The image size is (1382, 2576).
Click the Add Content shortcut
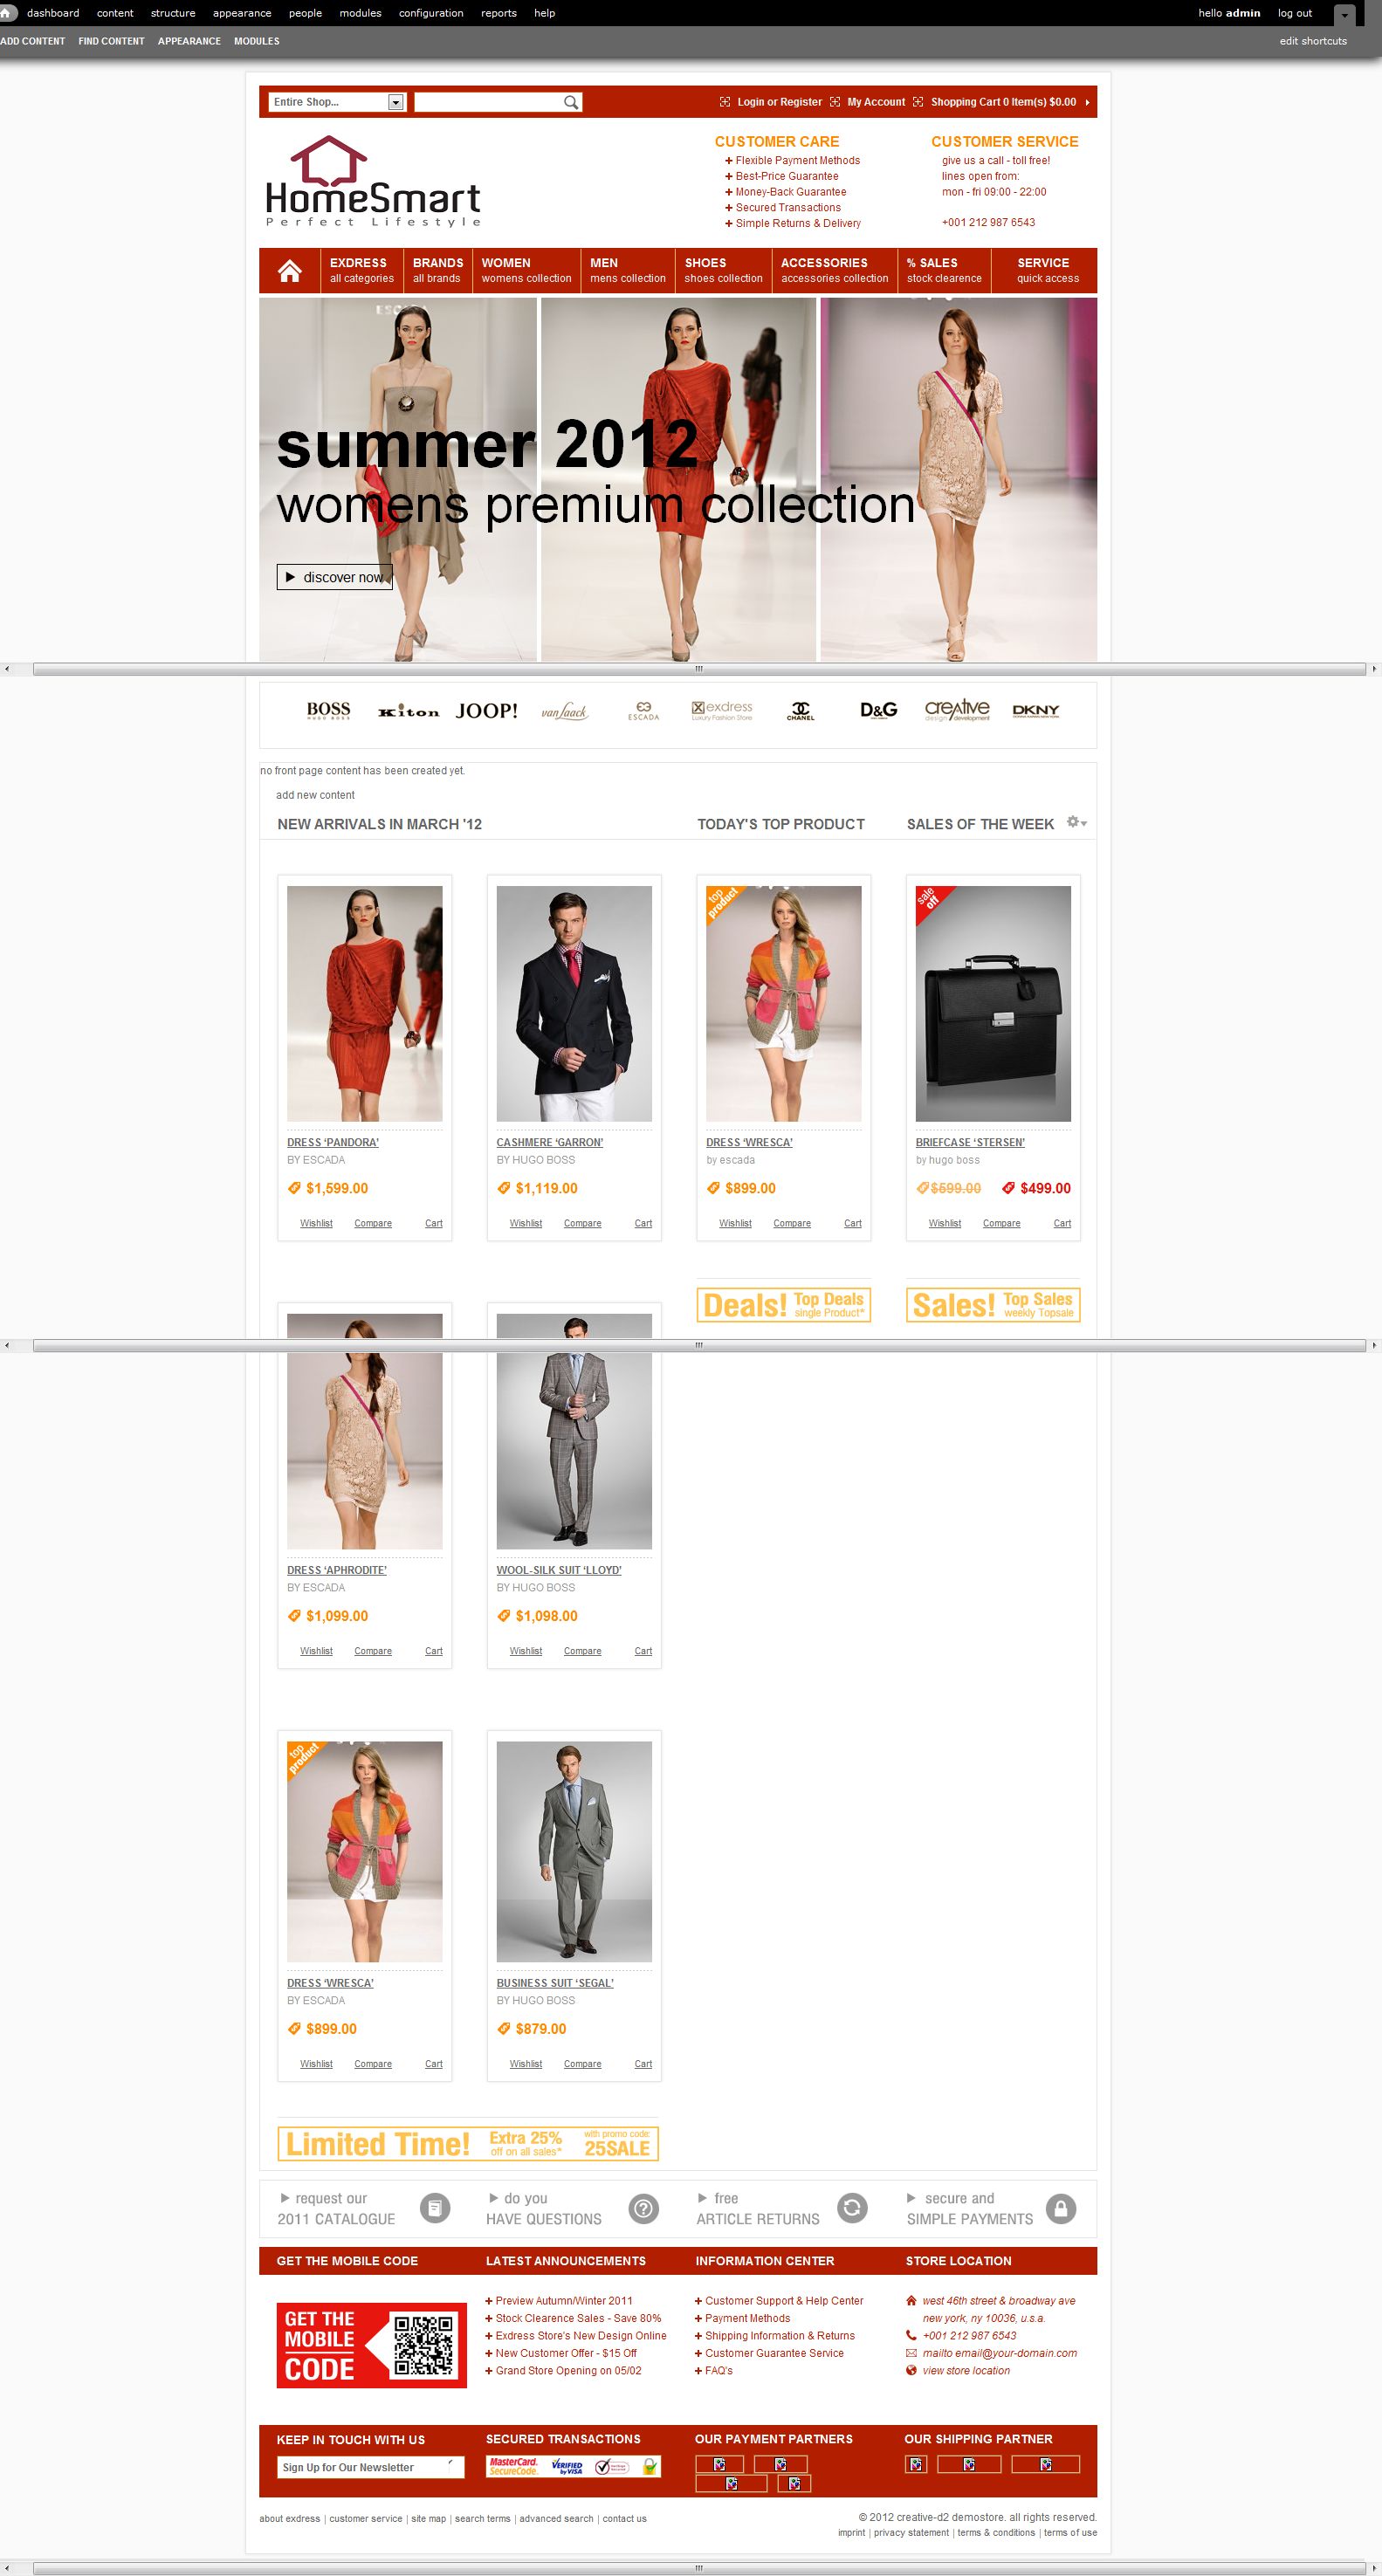tap(33, 41)
